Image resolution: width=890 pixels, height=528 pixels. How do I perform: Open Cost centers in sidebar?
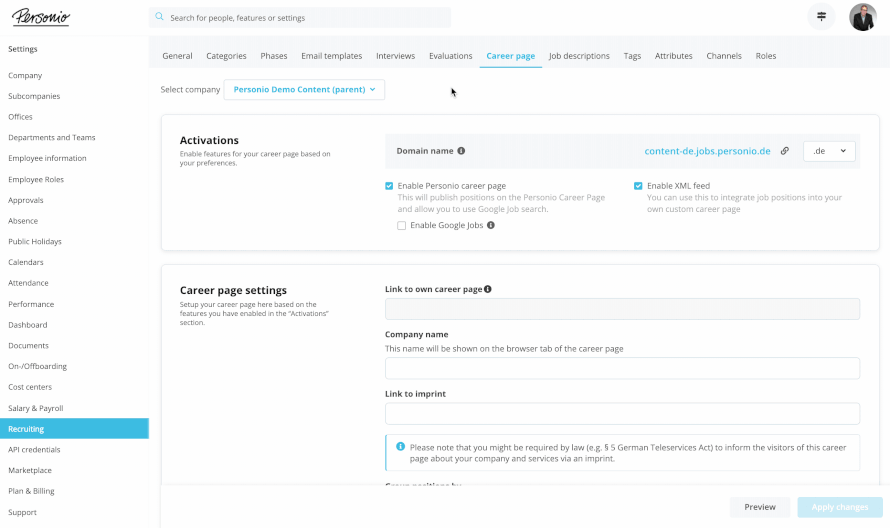pos(30,387)
